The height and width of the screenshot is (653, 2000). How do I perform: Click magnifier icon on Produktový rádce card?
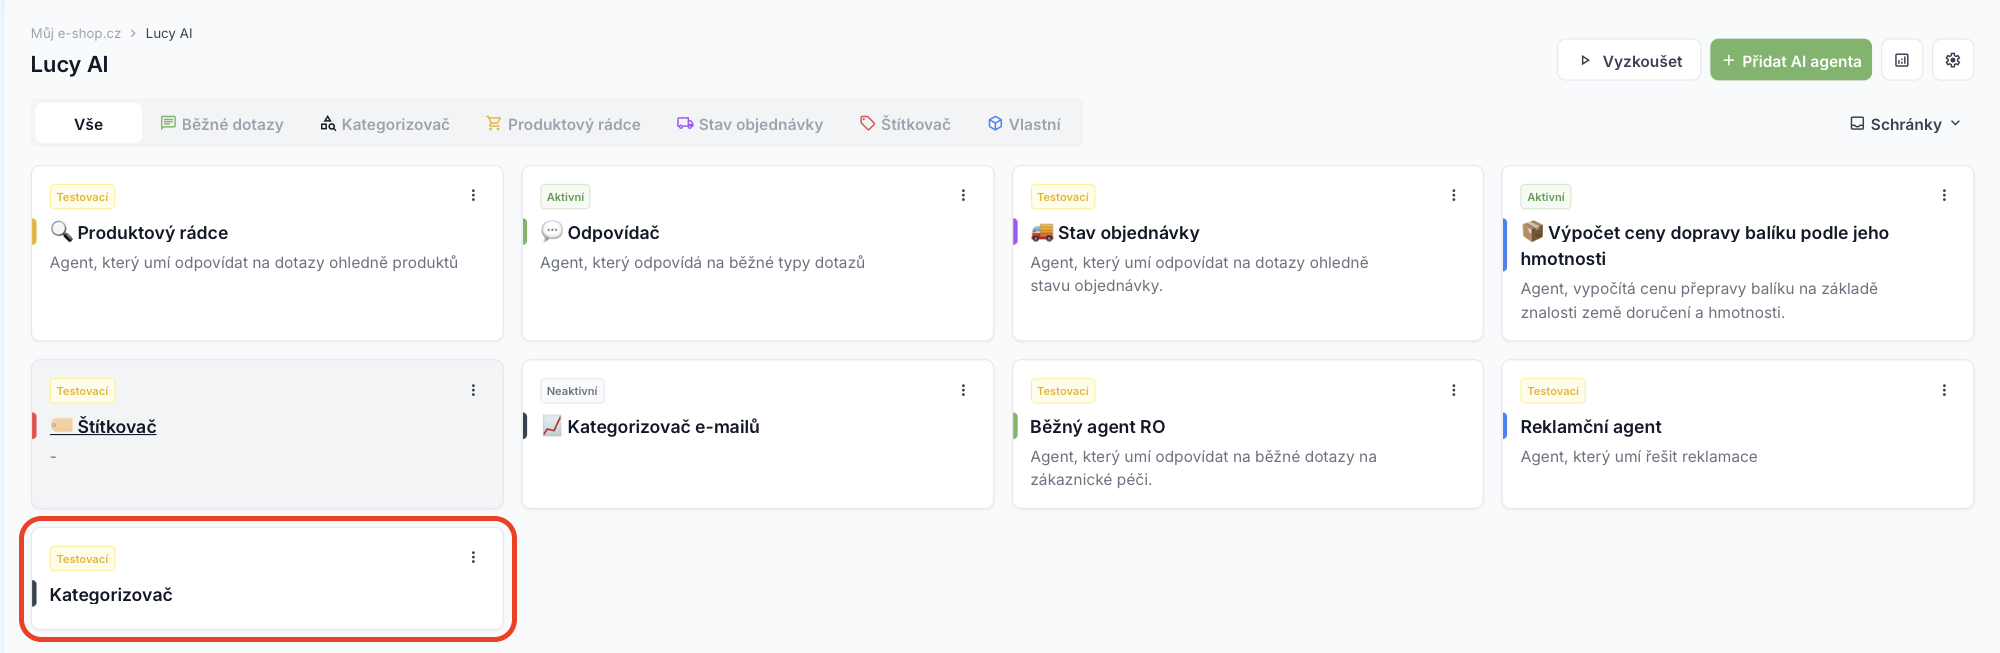coord(61,232)
